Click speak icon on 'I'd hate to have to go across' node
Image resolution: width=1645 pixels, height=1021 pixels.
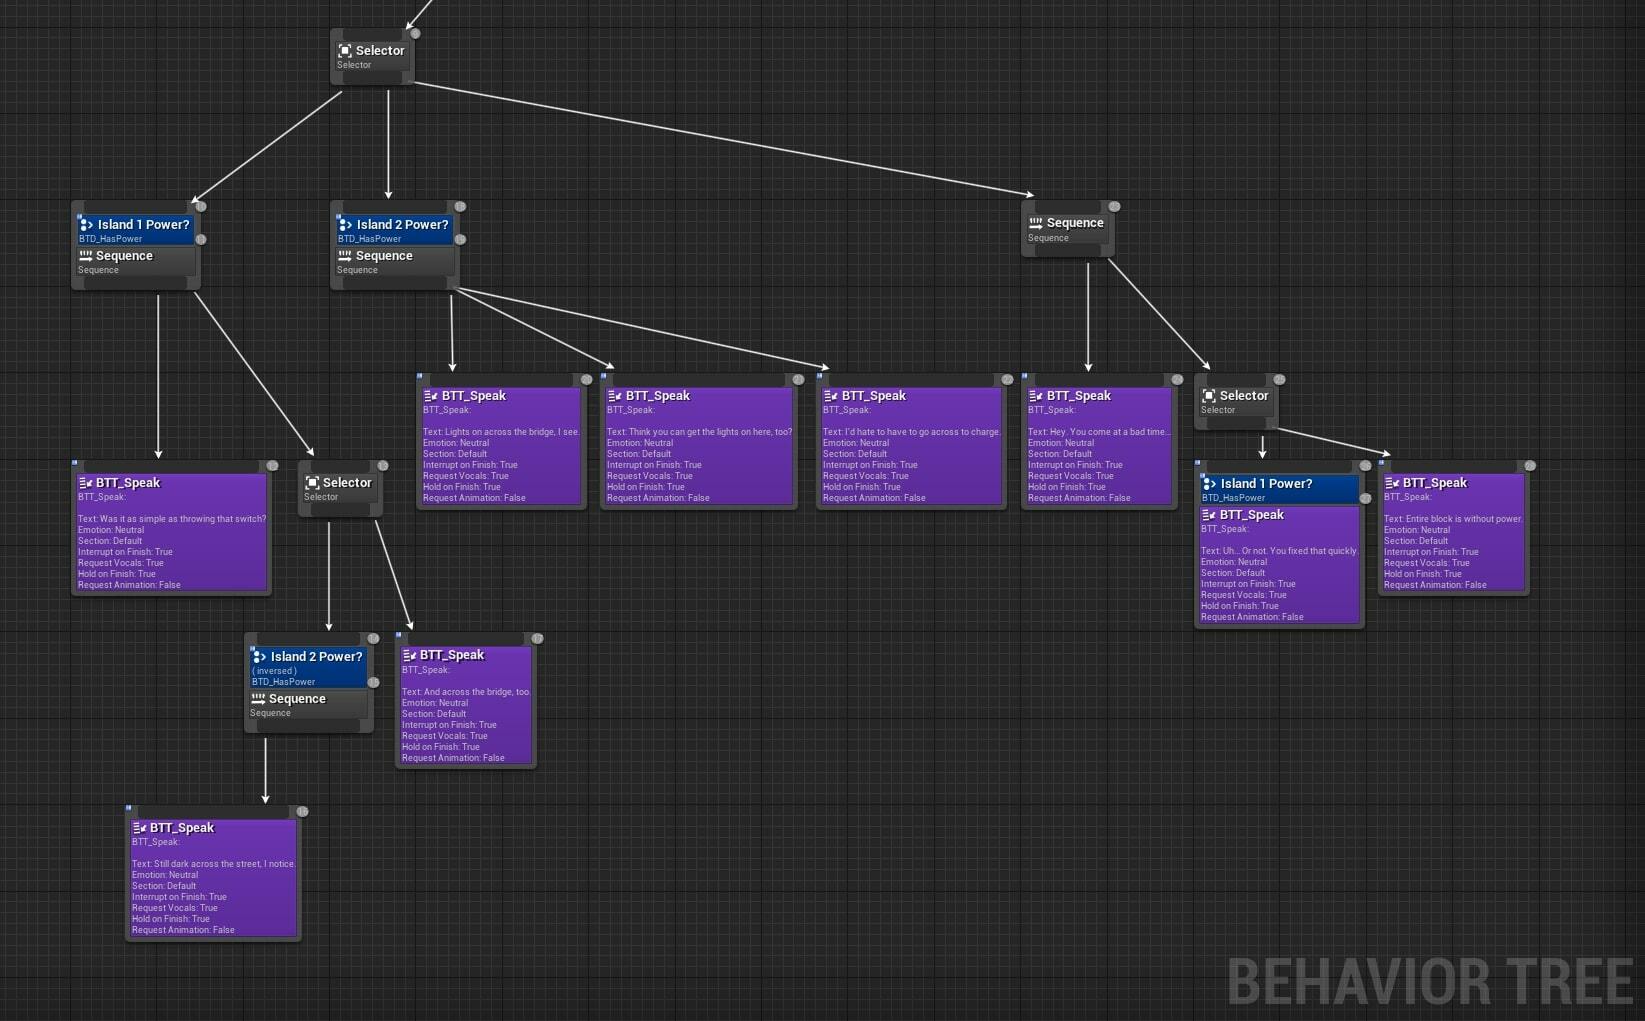(831, 396)
